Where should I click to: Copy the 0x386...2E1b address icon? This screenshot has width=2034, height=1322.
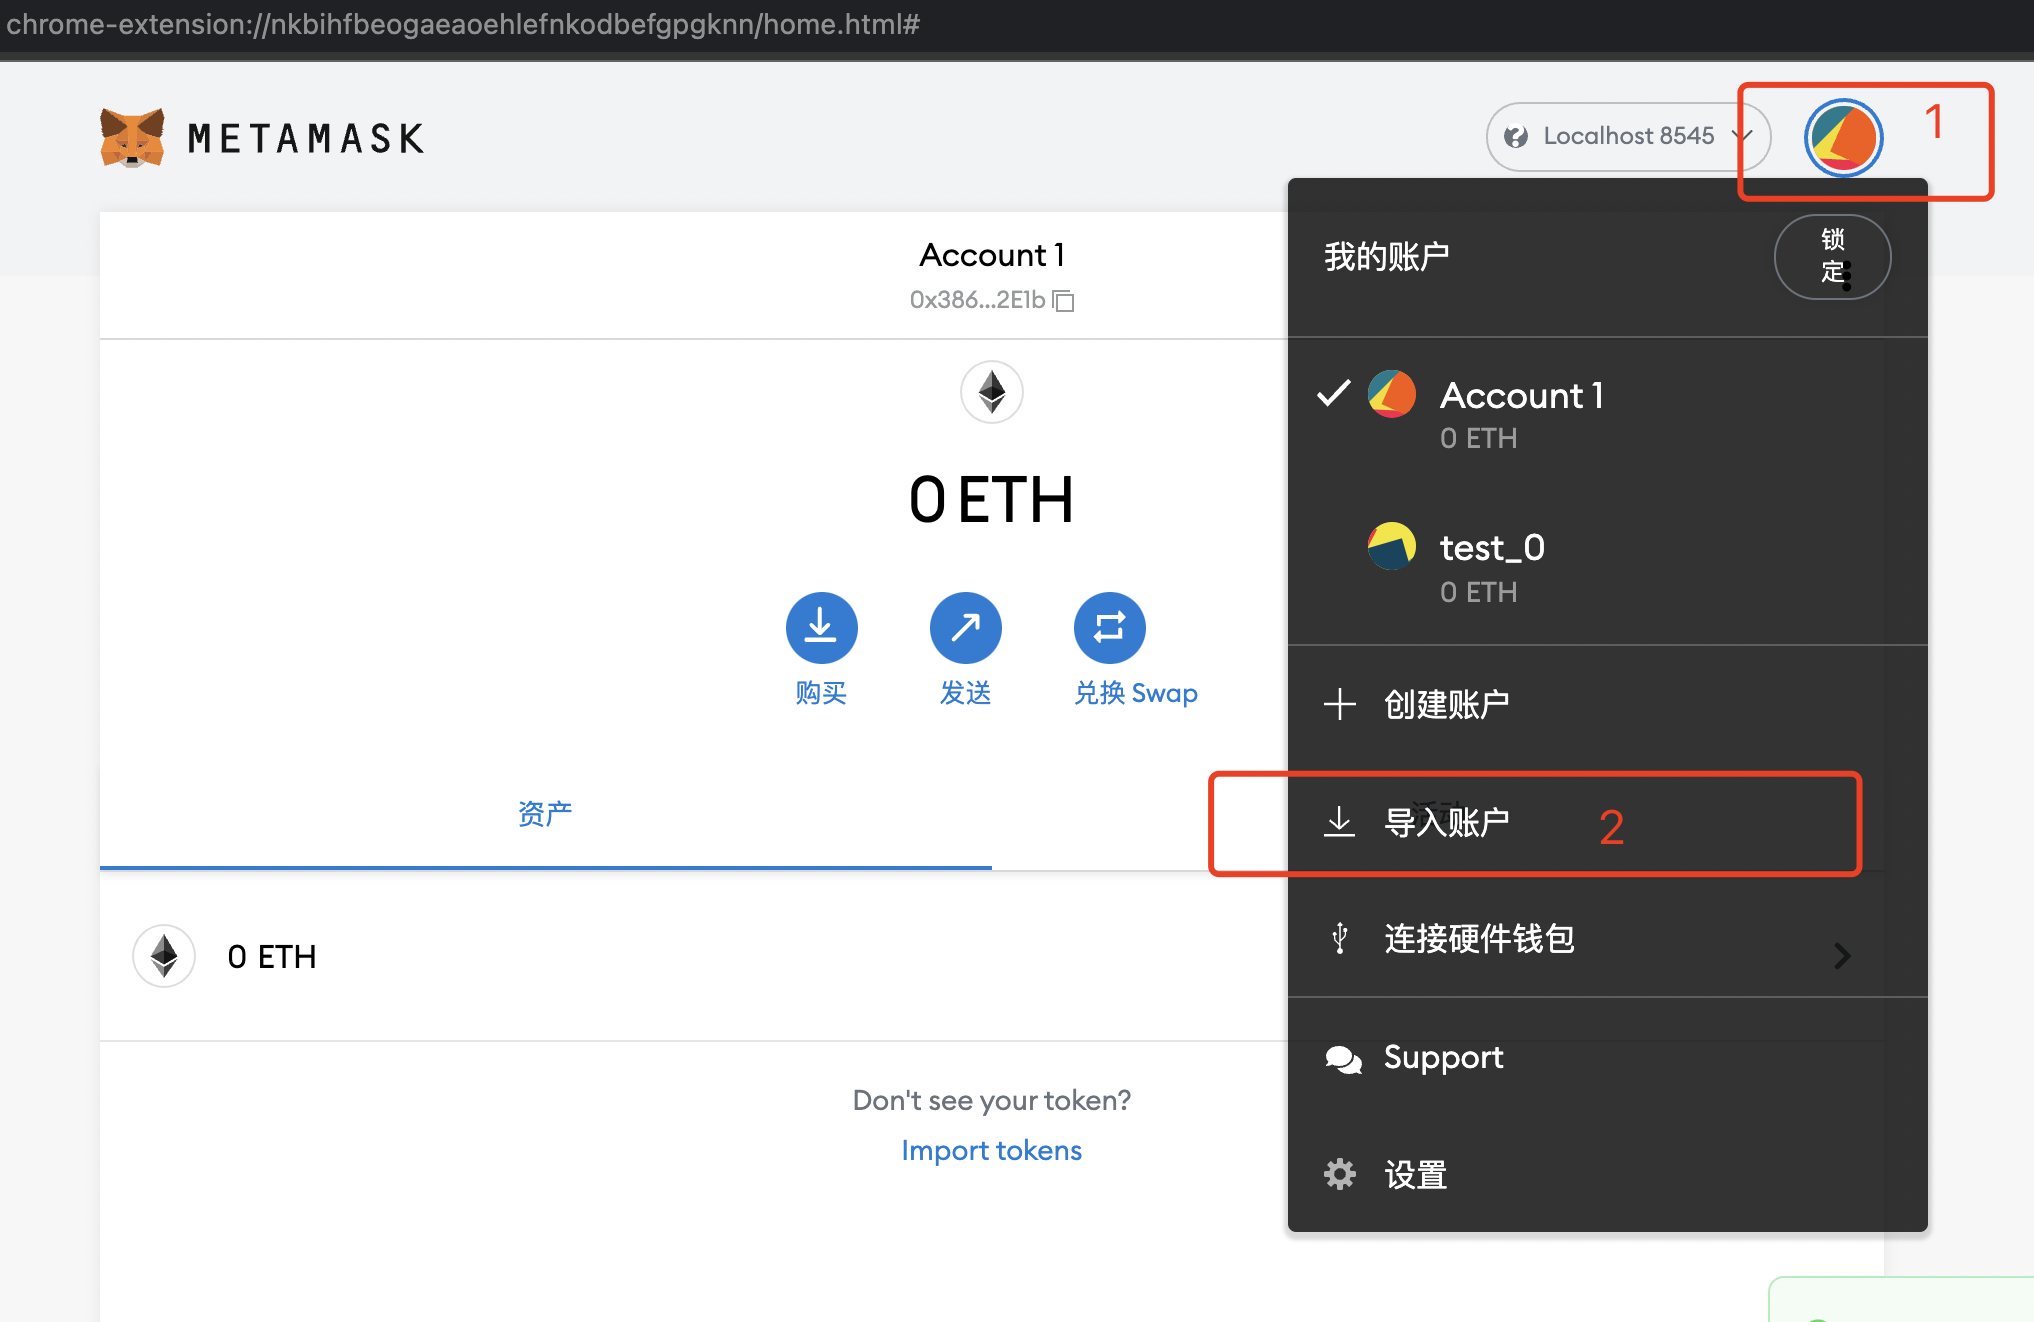[1064, 300]
